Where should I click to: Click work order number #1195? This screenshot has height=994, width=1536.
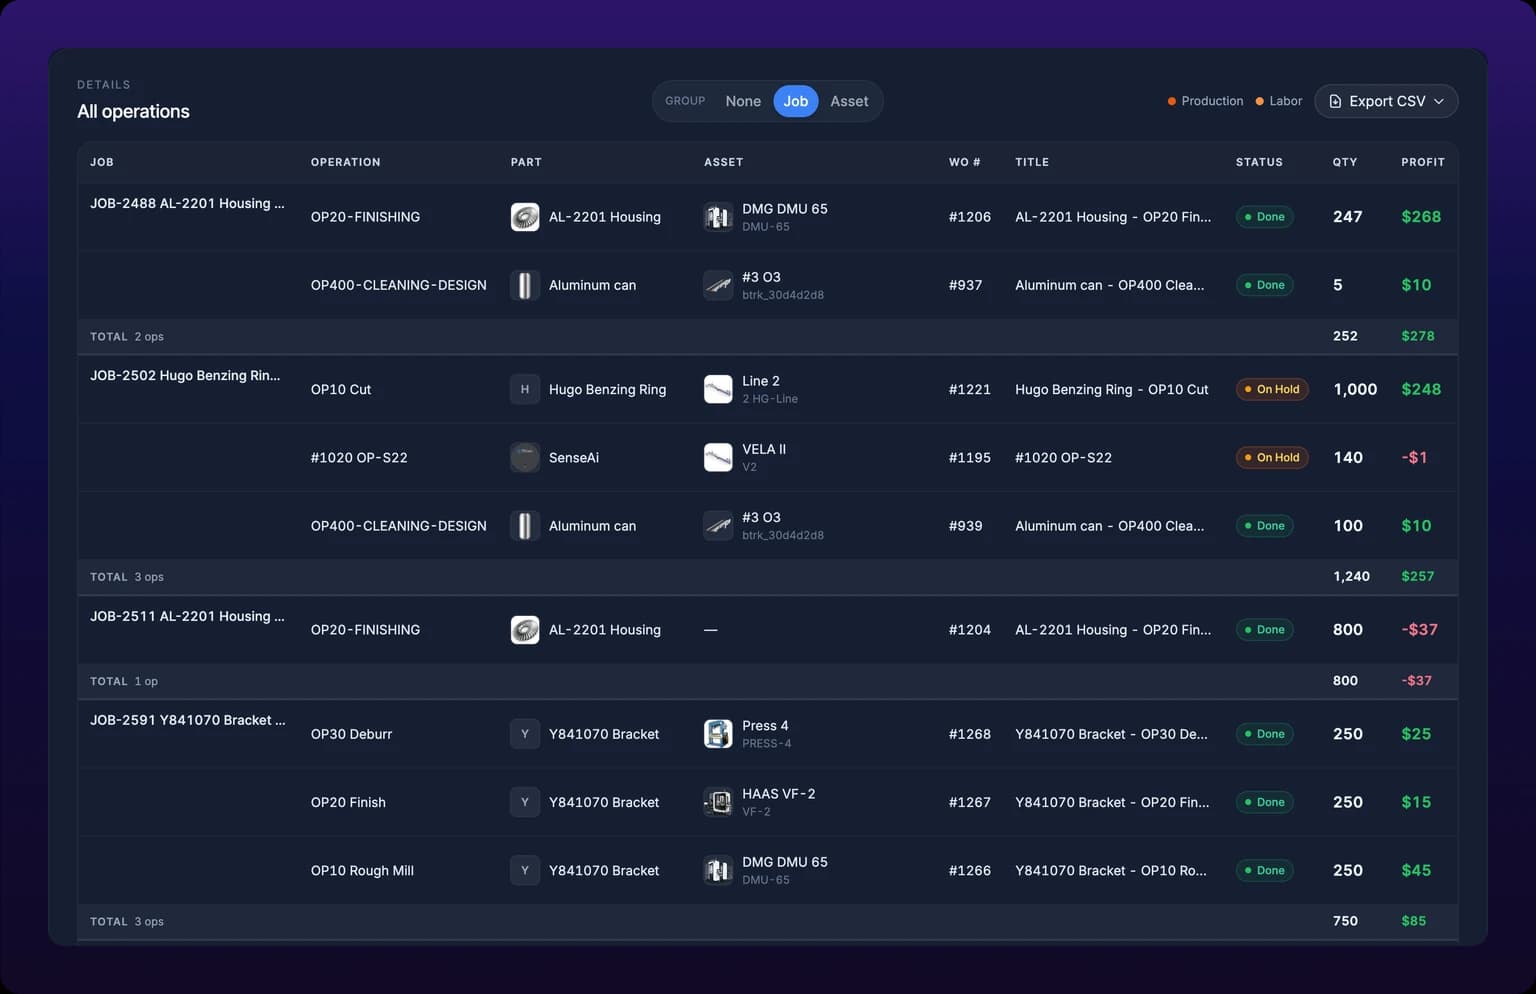pos(970,457)
